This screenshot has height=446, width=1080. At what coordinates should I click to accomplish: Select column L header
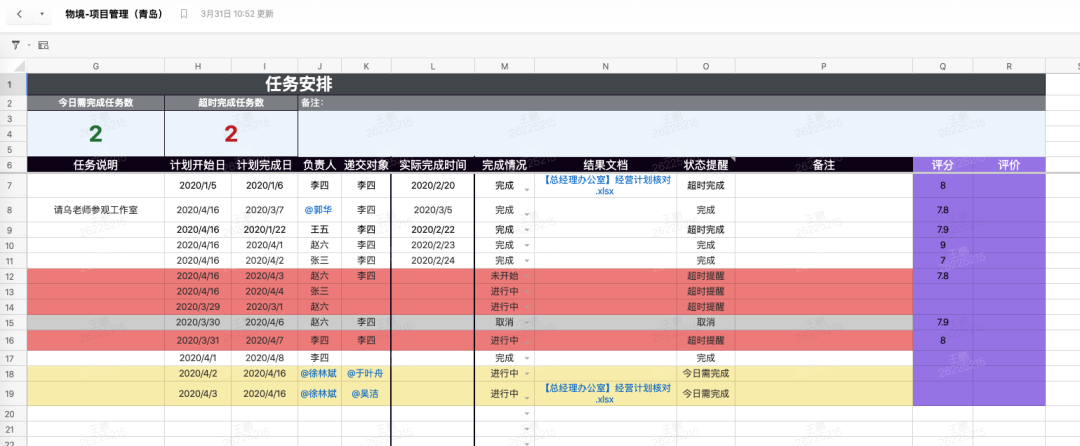(433, 66)
